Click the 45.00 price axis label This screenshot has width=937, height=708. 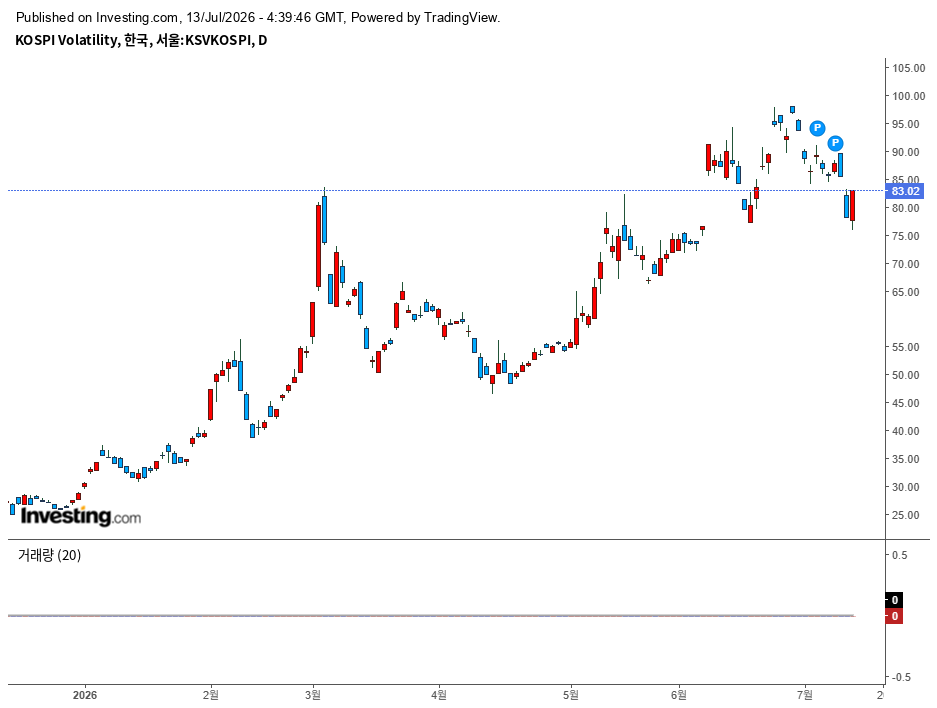tap(906, 403)
